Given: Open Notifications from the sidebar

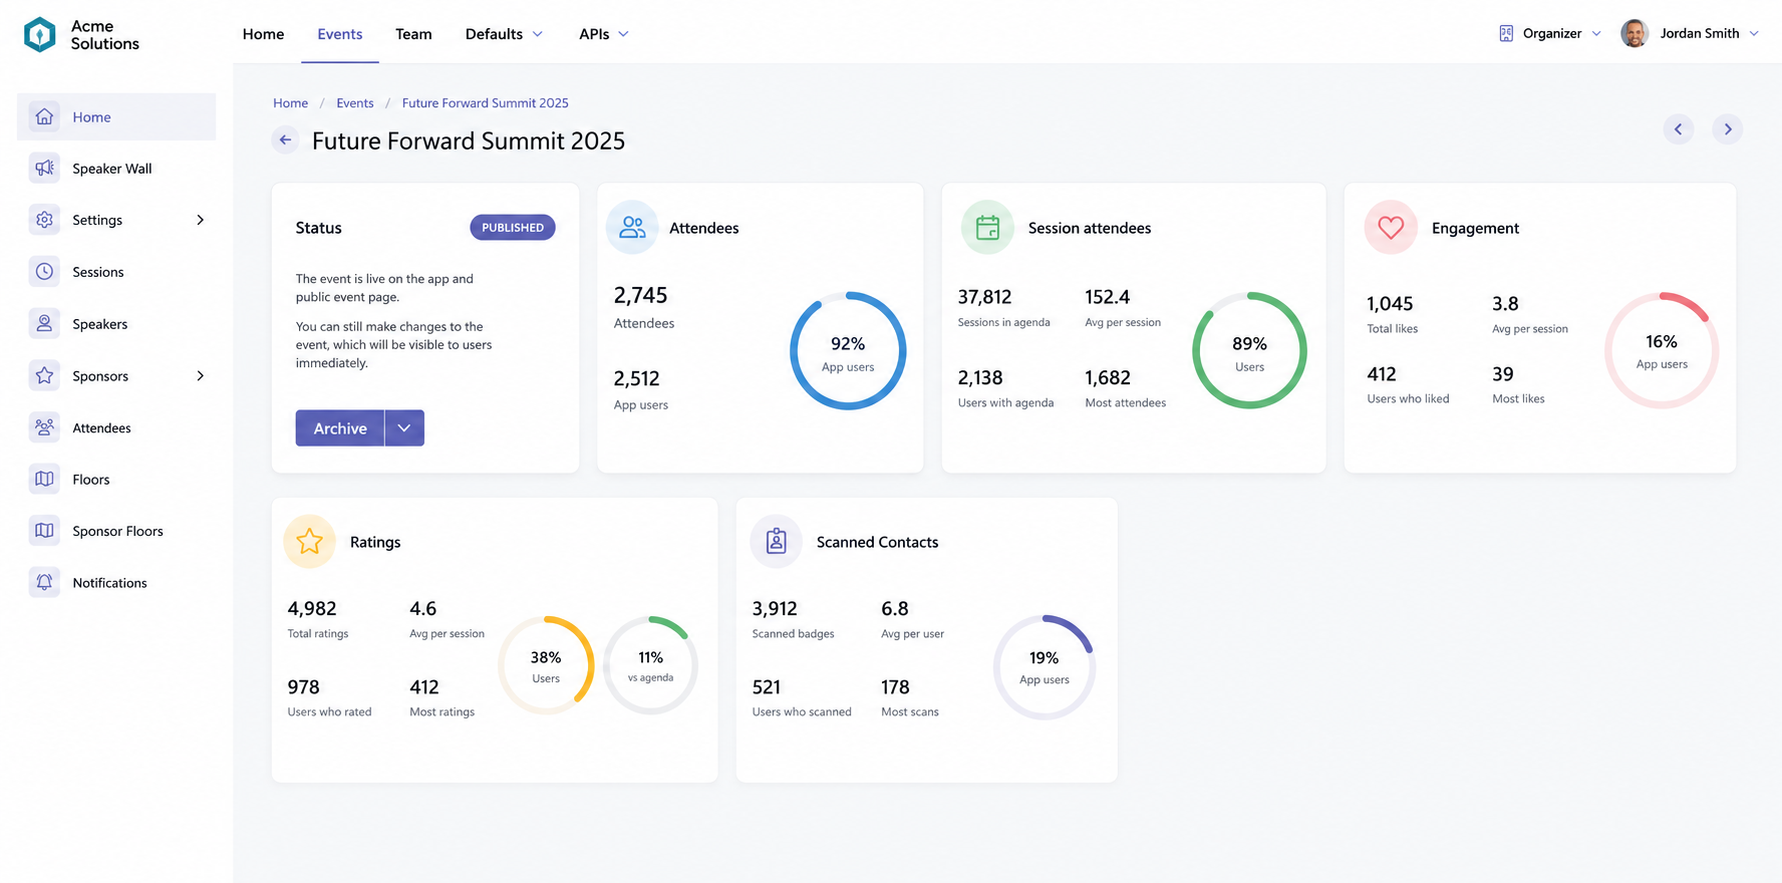Looking at the screenshot, I should tap(116, 582).
